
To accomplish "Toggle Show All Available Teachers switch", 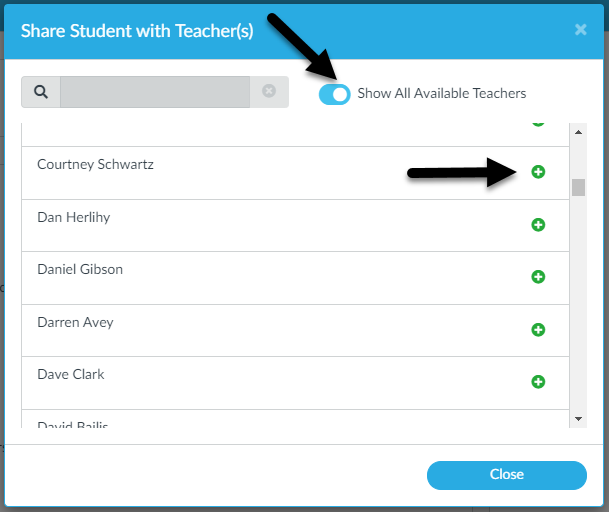I will coord(334,94).
